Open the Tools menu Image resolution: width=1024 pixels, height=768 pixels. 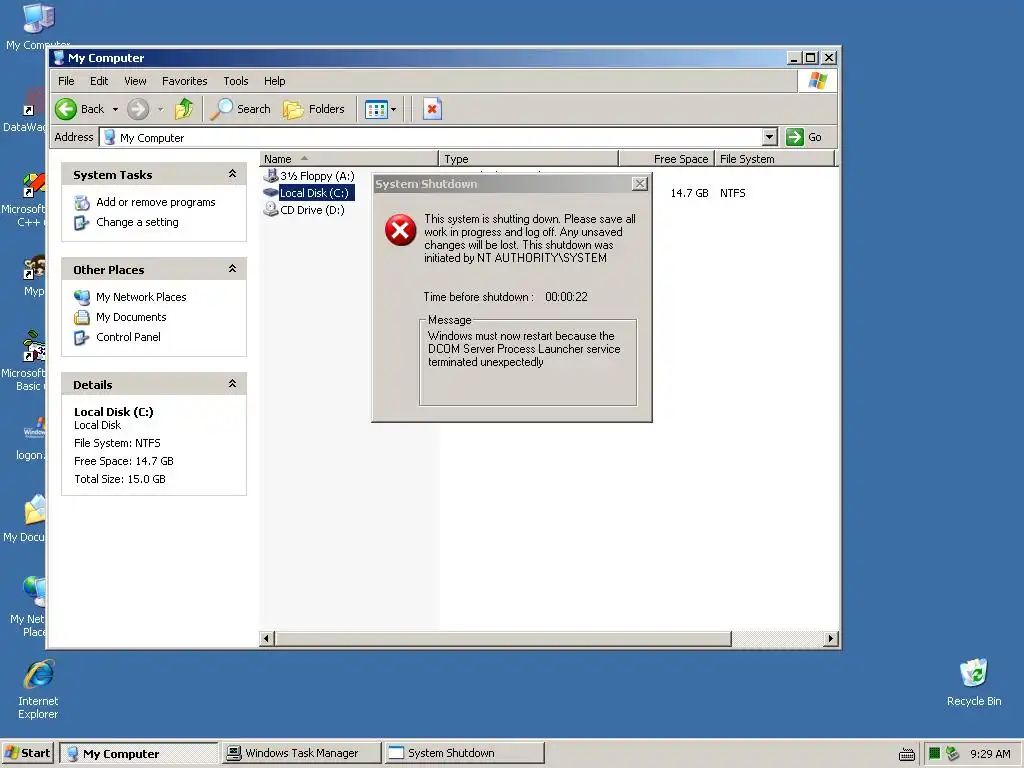pyautogui.click(x=236, y=81)
